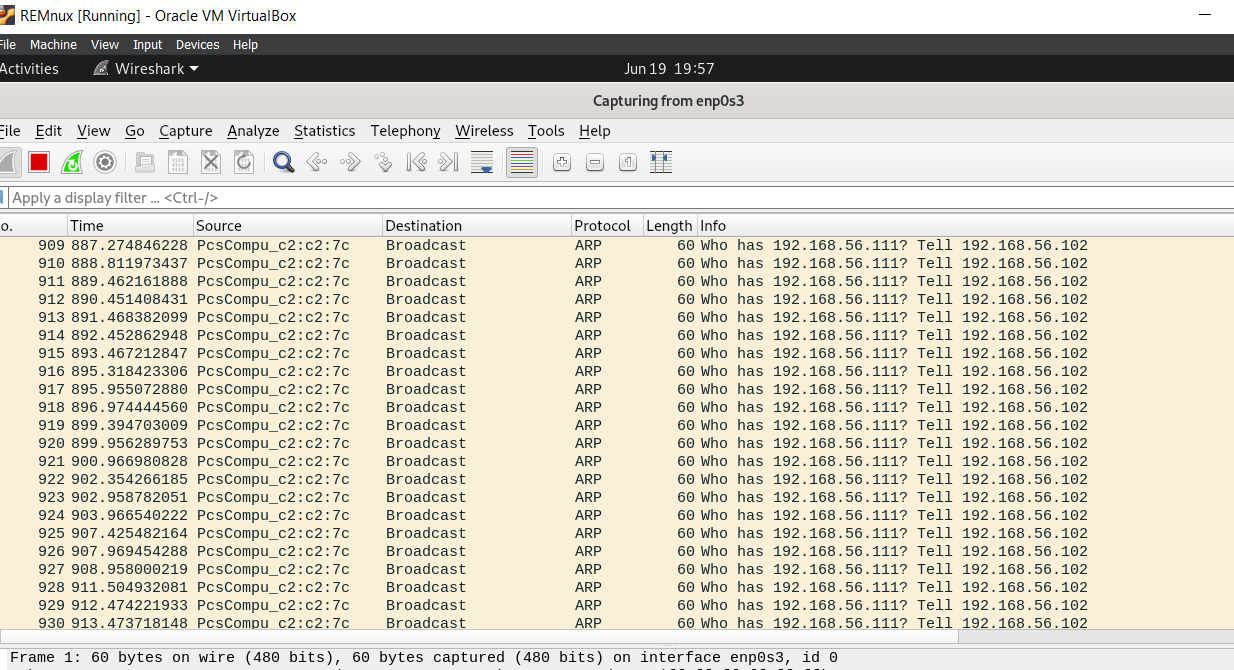The height and width of the screenshot is (670, 1234).
Task: Restart current capture with green fin icon
Action: coord(72,162)
